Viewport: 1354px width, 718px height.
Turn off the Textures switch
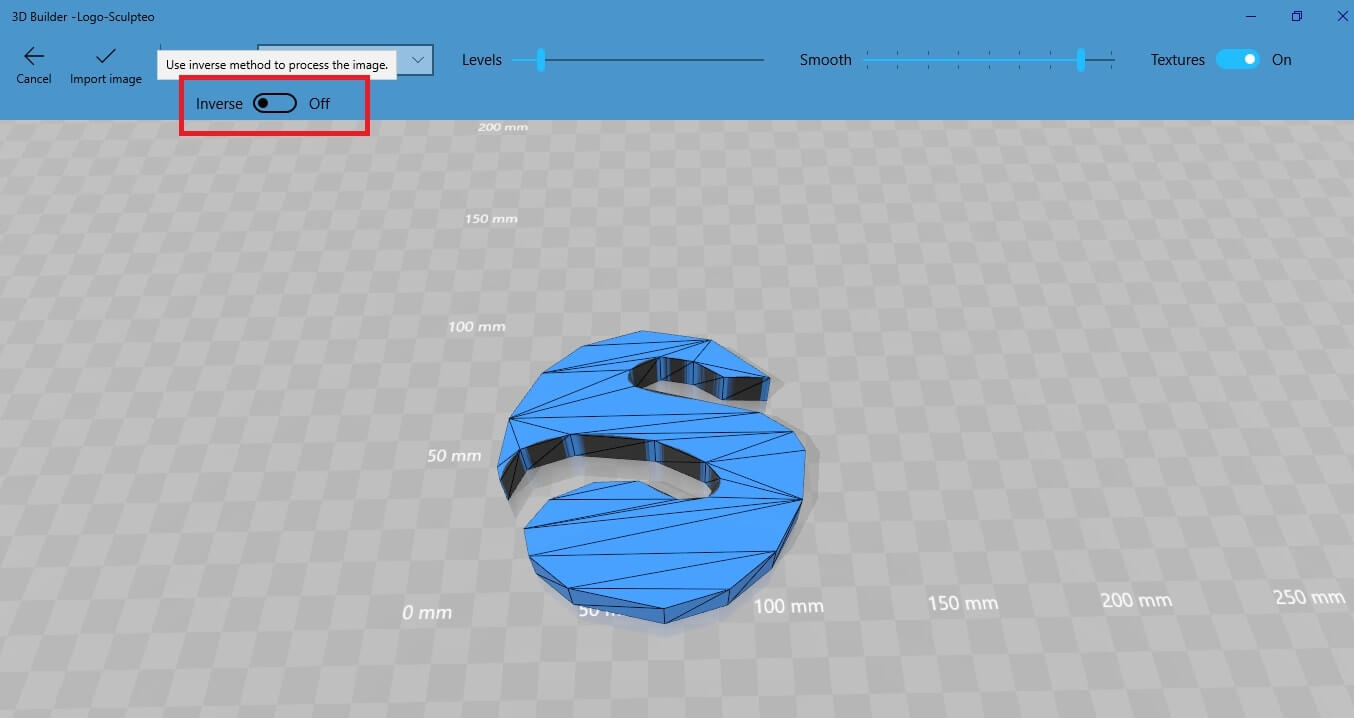pyautogui.click(x=1238, y=60)
